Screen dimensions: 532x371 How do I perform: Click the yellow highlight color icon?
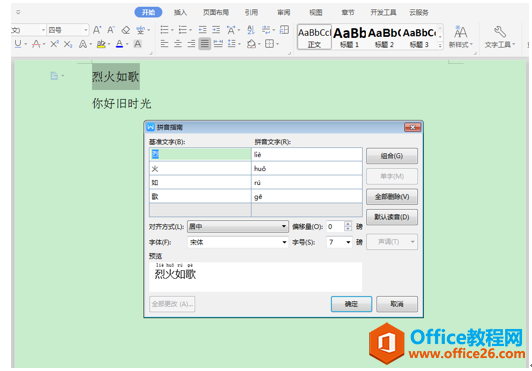(101, 44)
